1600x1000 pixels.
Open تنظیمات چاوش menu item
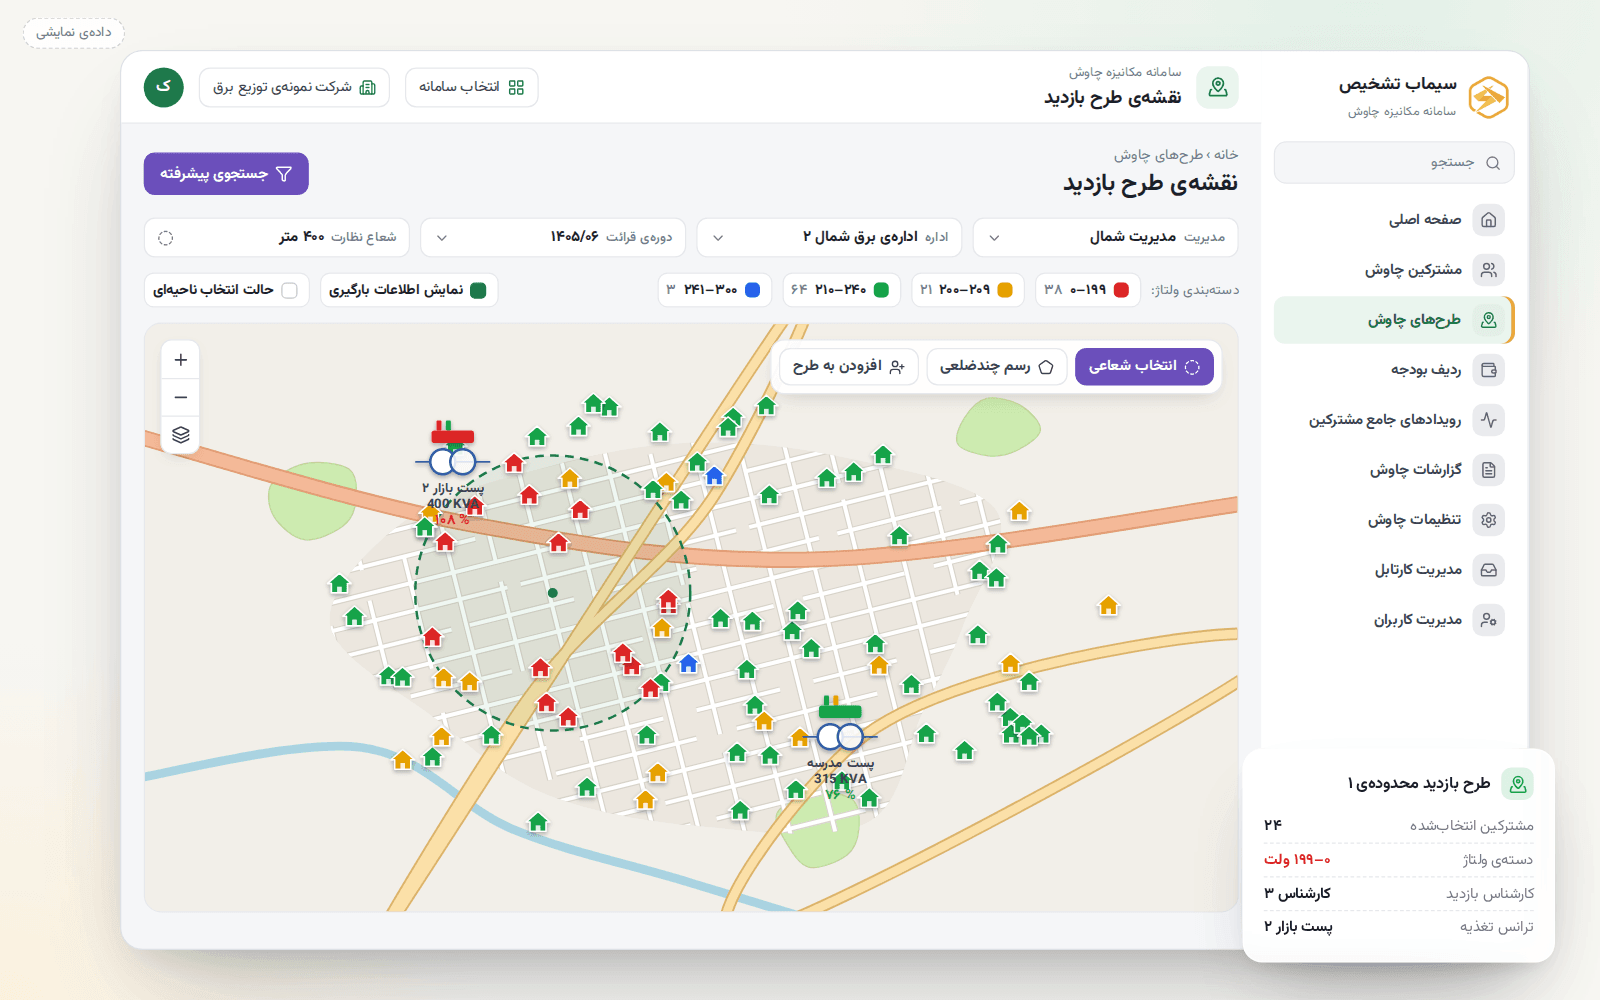[x=1394, y=520]
